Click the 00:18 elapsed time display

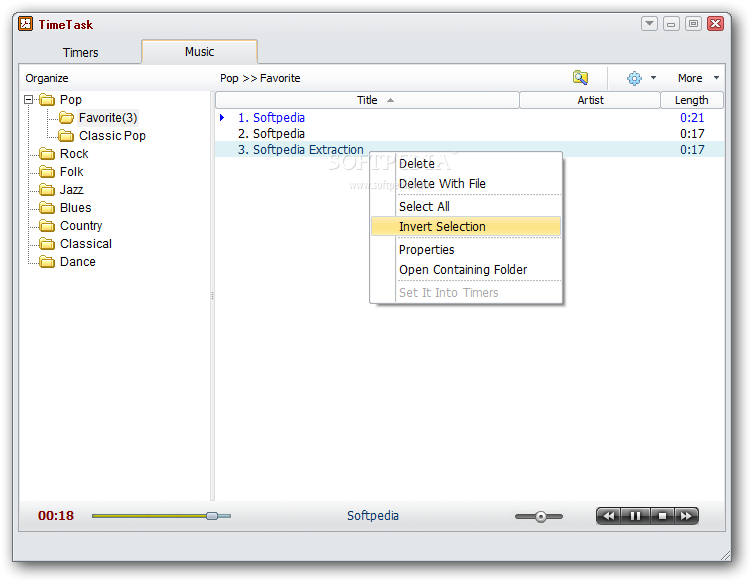click(56, 516)
